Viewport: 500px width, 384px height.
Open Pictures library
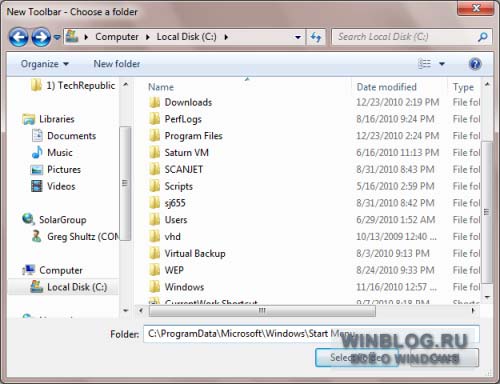tap(56, 169)
